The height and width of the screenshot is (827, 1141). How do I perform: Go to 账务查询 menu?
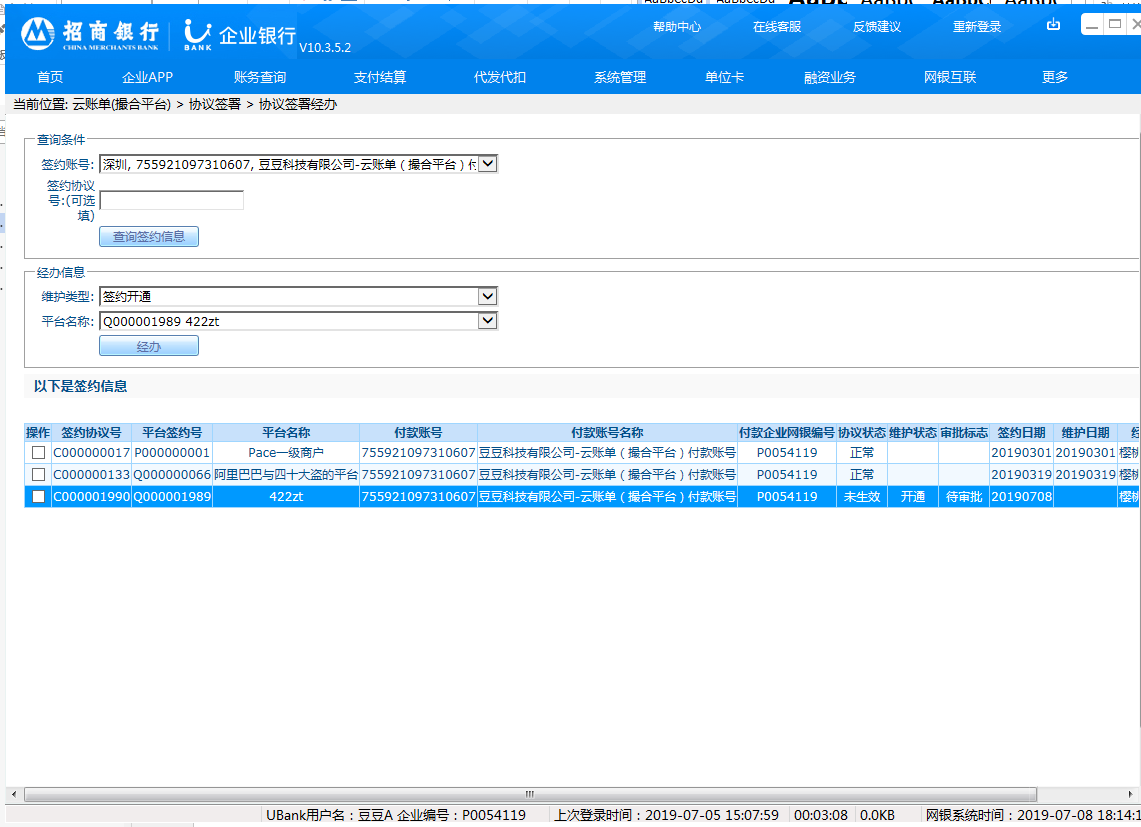pos(260,77)
